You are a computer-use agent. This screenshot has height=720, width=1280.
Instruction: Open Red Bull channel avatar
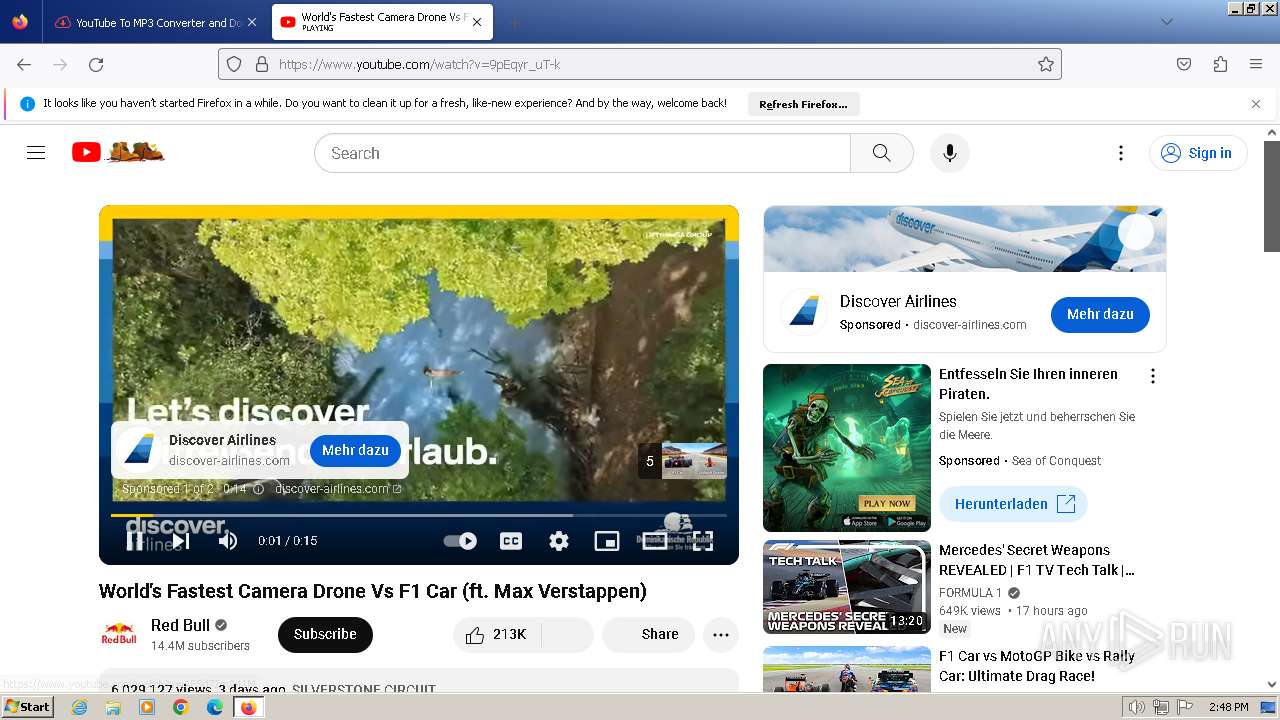(x=119, y=634)
